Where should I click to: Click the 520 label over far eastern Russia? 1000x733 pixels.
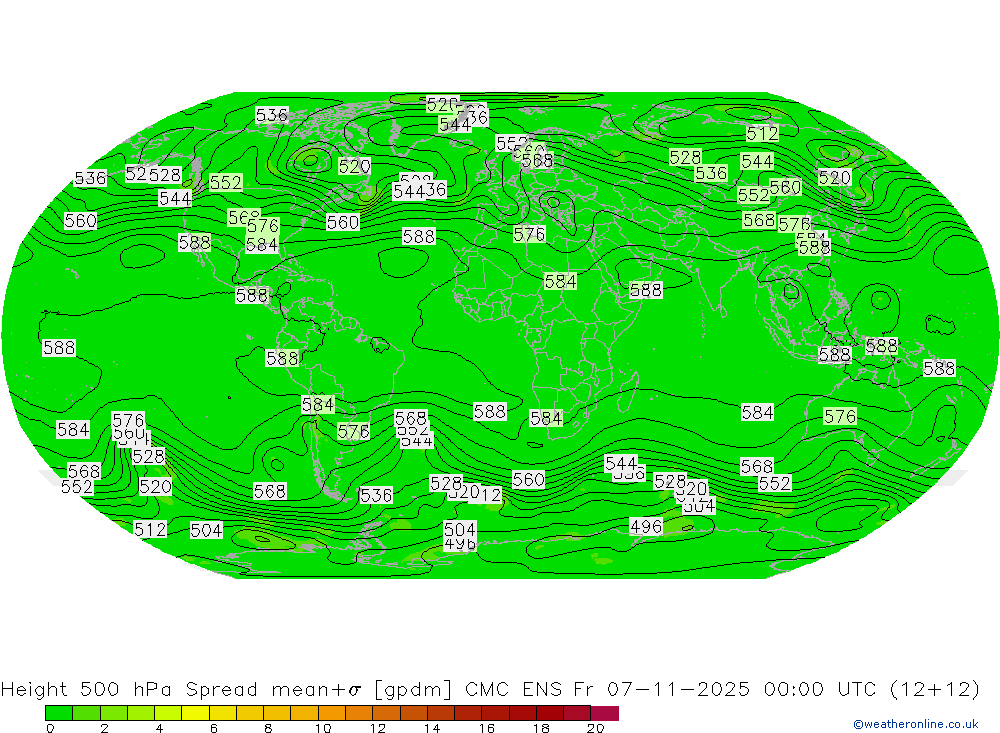pyautogui.click(x=835, y=177)
